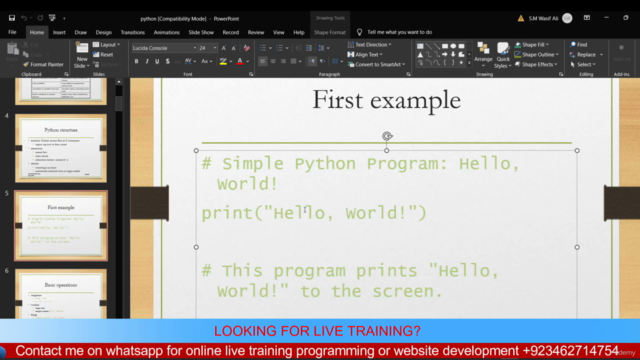
Task: Apply red font color
Action: (x=240, y=61)
